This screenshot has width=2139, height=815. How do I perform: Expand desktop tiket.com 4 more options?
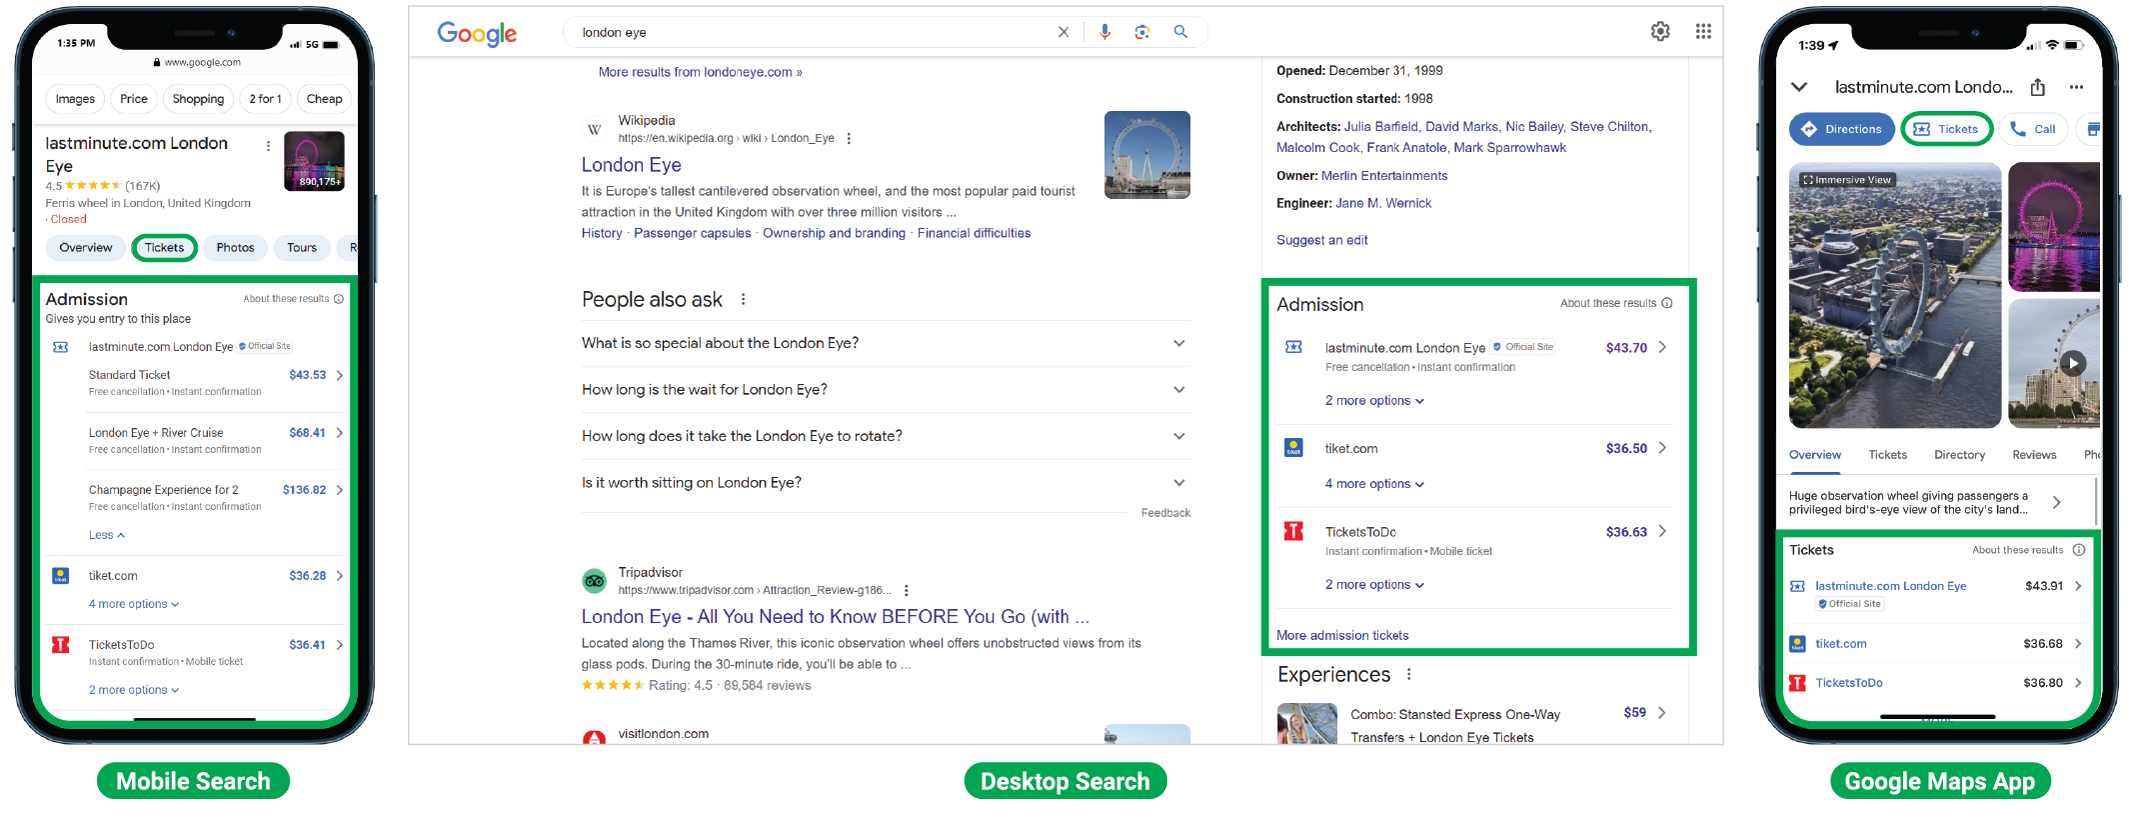pos(1374,484)
